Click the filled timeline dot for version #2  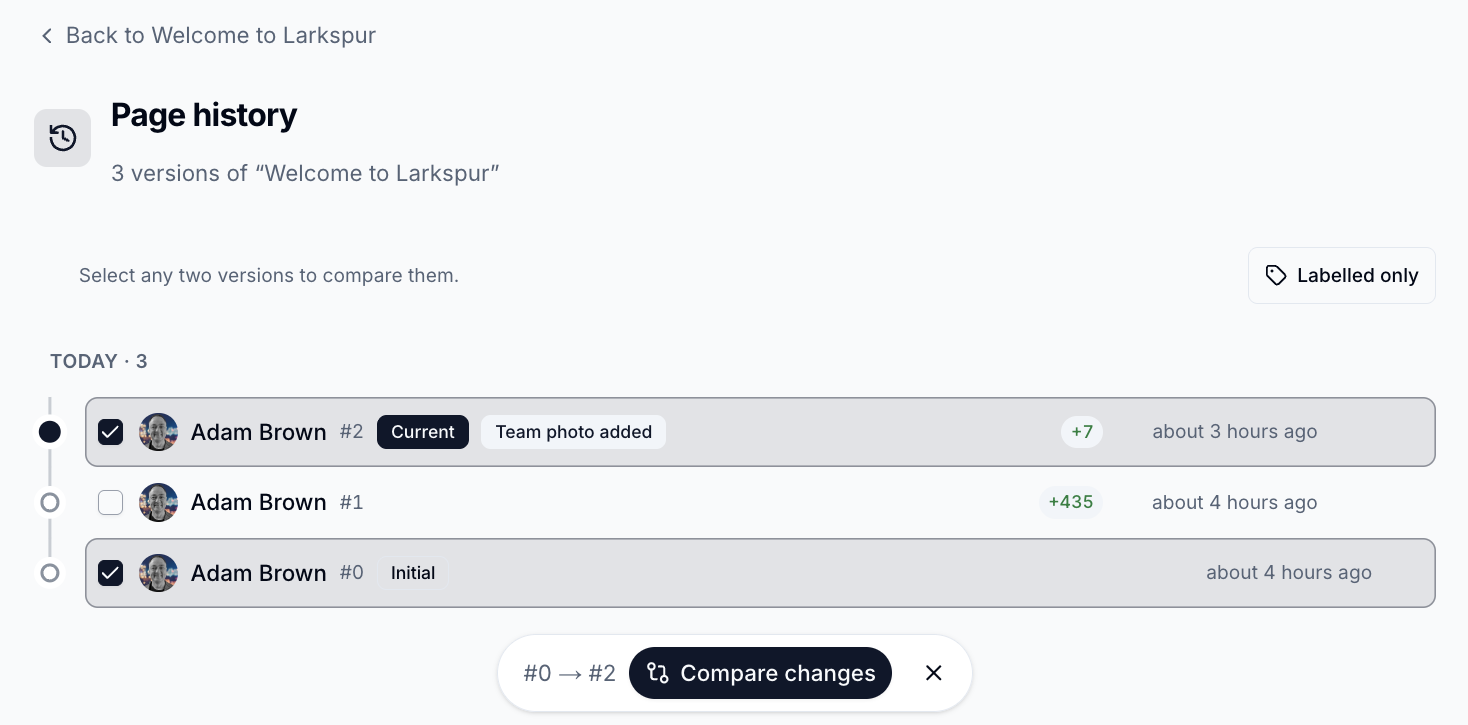(49, 432)
